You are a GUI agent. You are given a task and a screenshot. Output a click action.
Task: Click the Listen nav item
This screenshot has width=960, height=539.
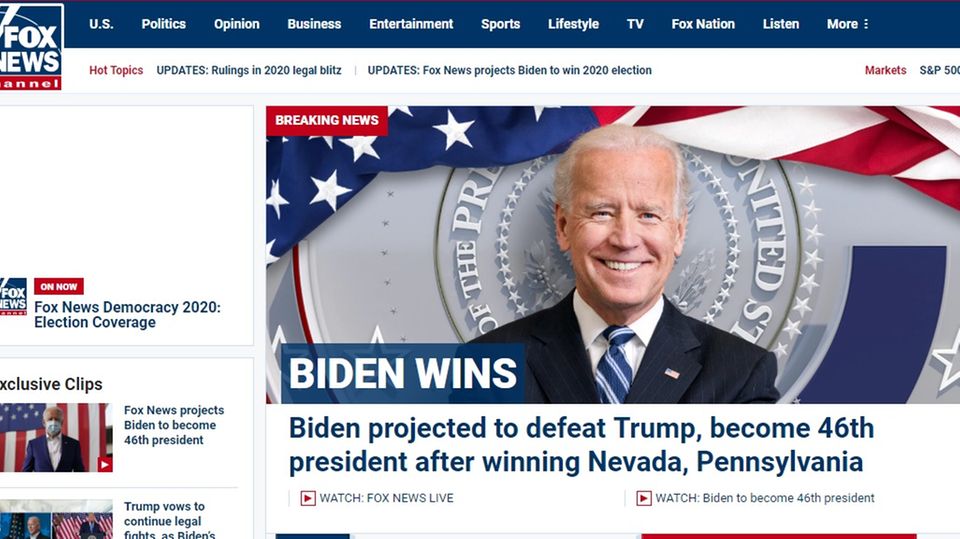click(781, 24)
